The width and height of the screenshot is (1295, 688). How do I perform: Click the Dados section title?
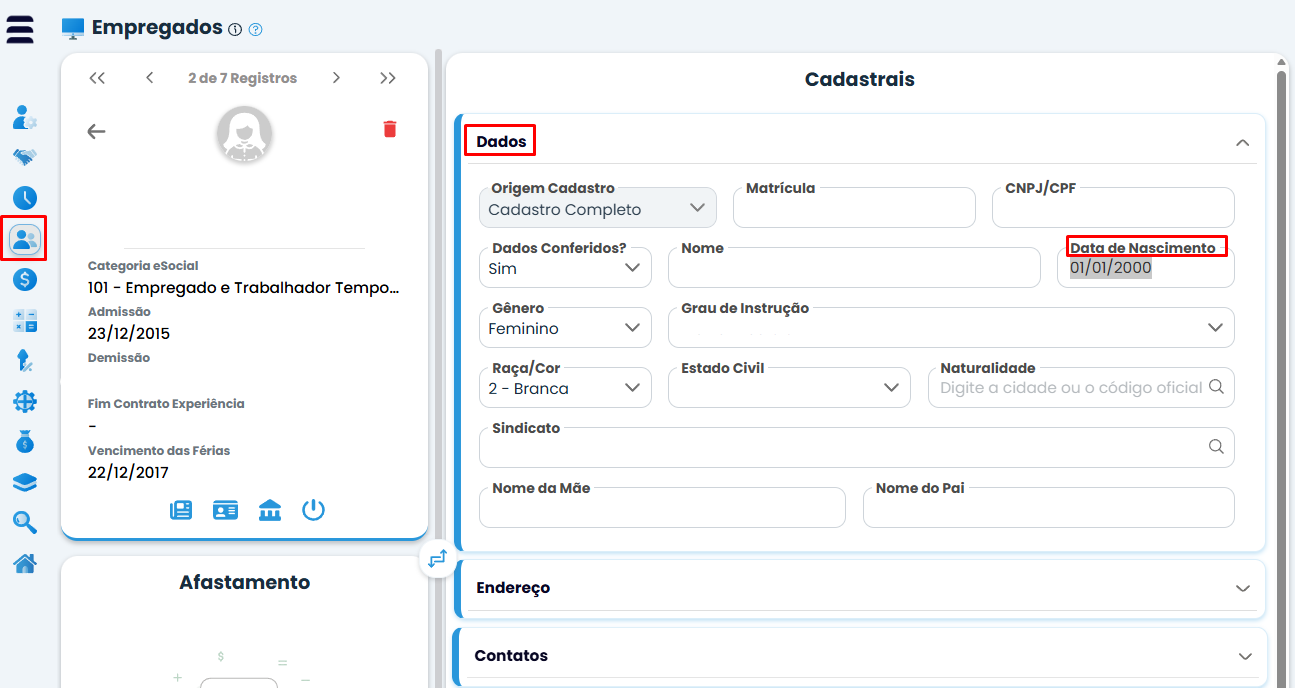point(501,142)
